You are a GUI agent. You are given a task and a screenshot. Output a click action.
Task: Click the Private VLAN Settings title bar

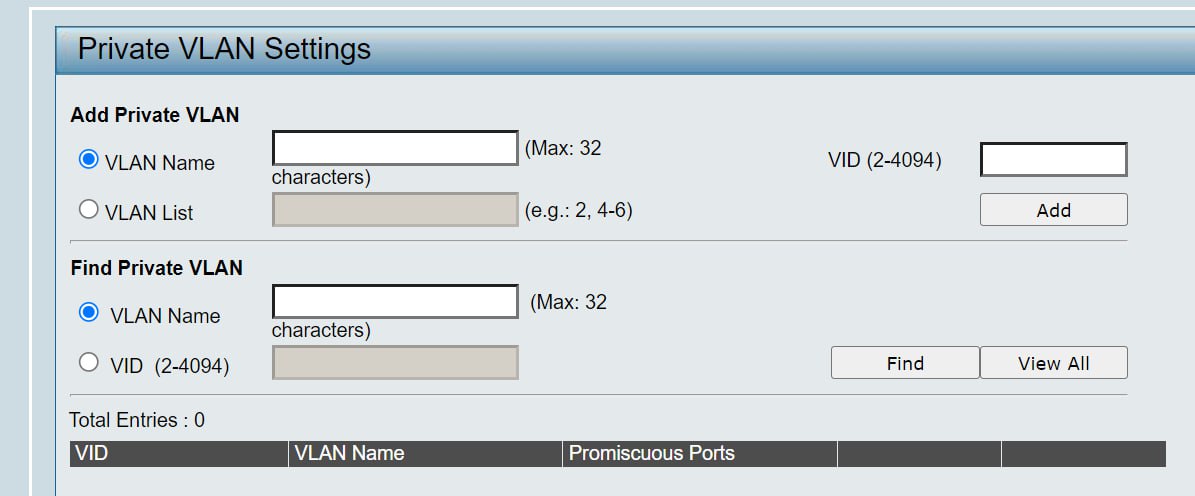(625, 50)
